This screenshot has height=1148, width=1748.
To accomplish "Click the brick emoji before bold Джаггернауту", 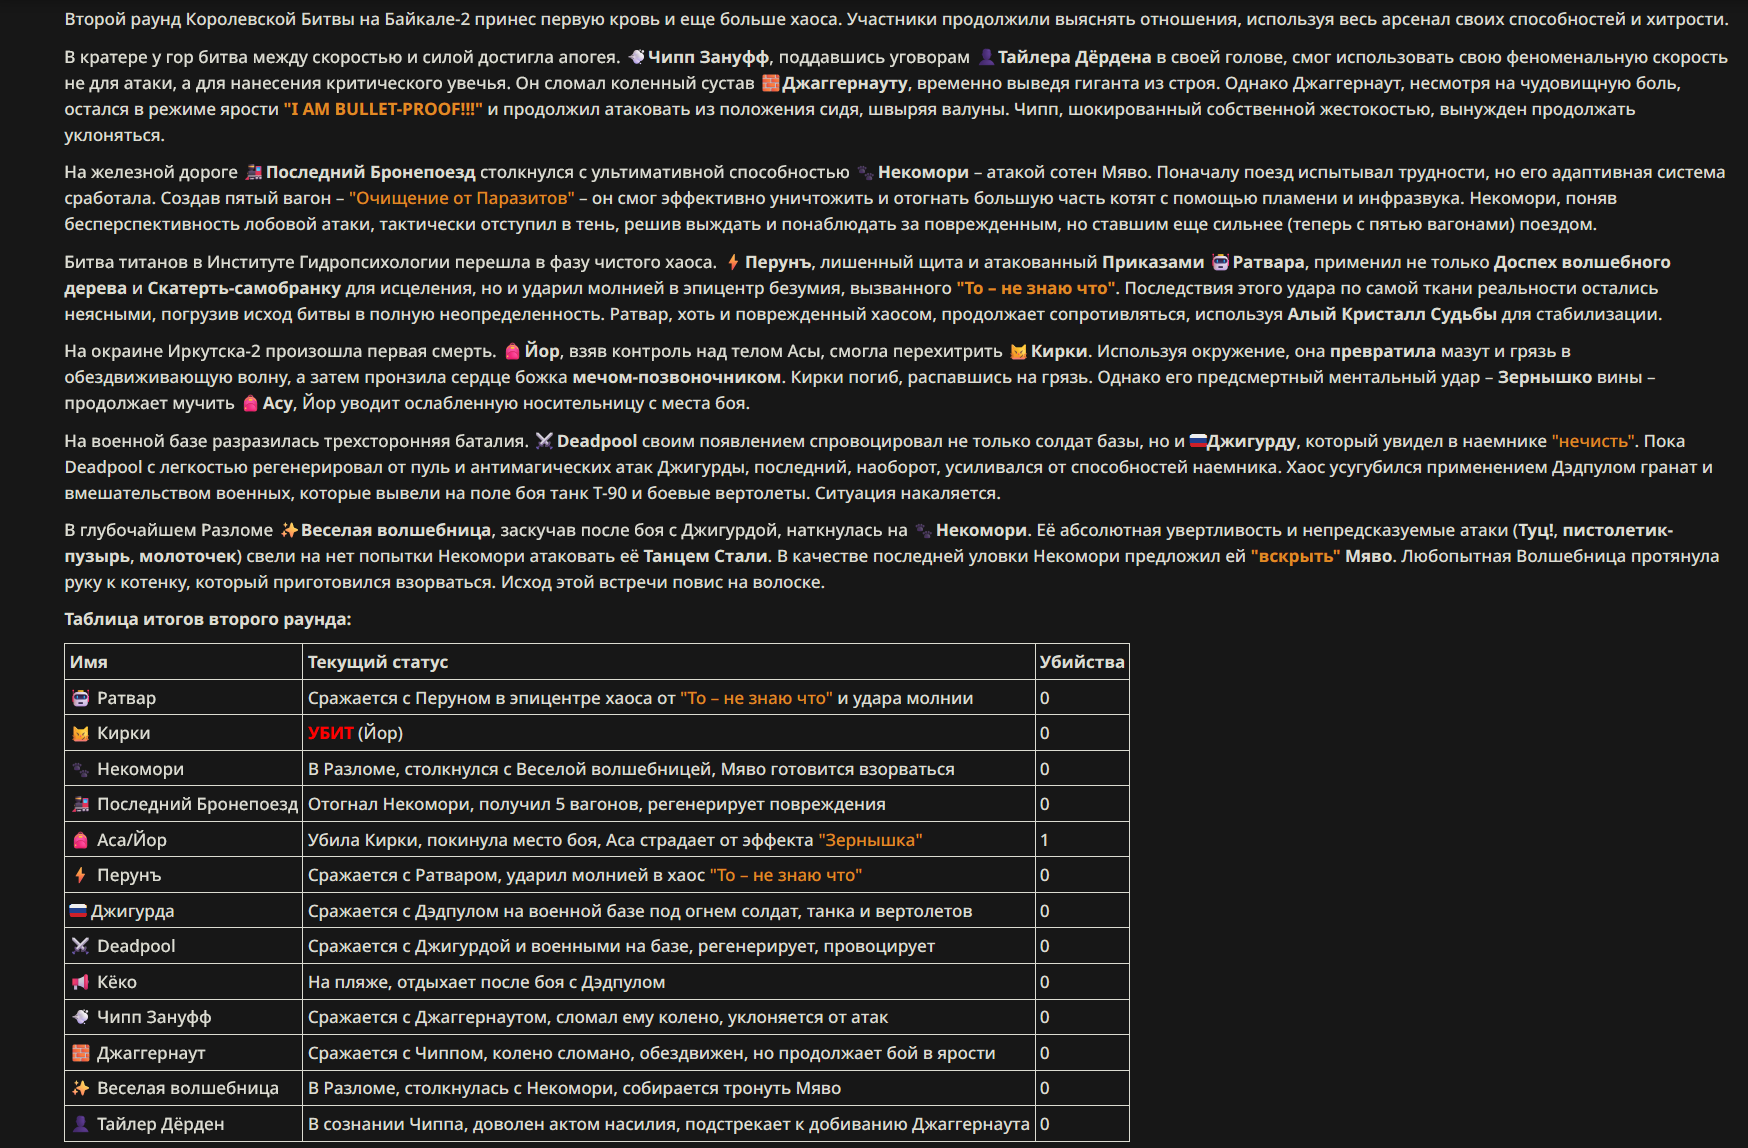I will [x=770, y=83].
